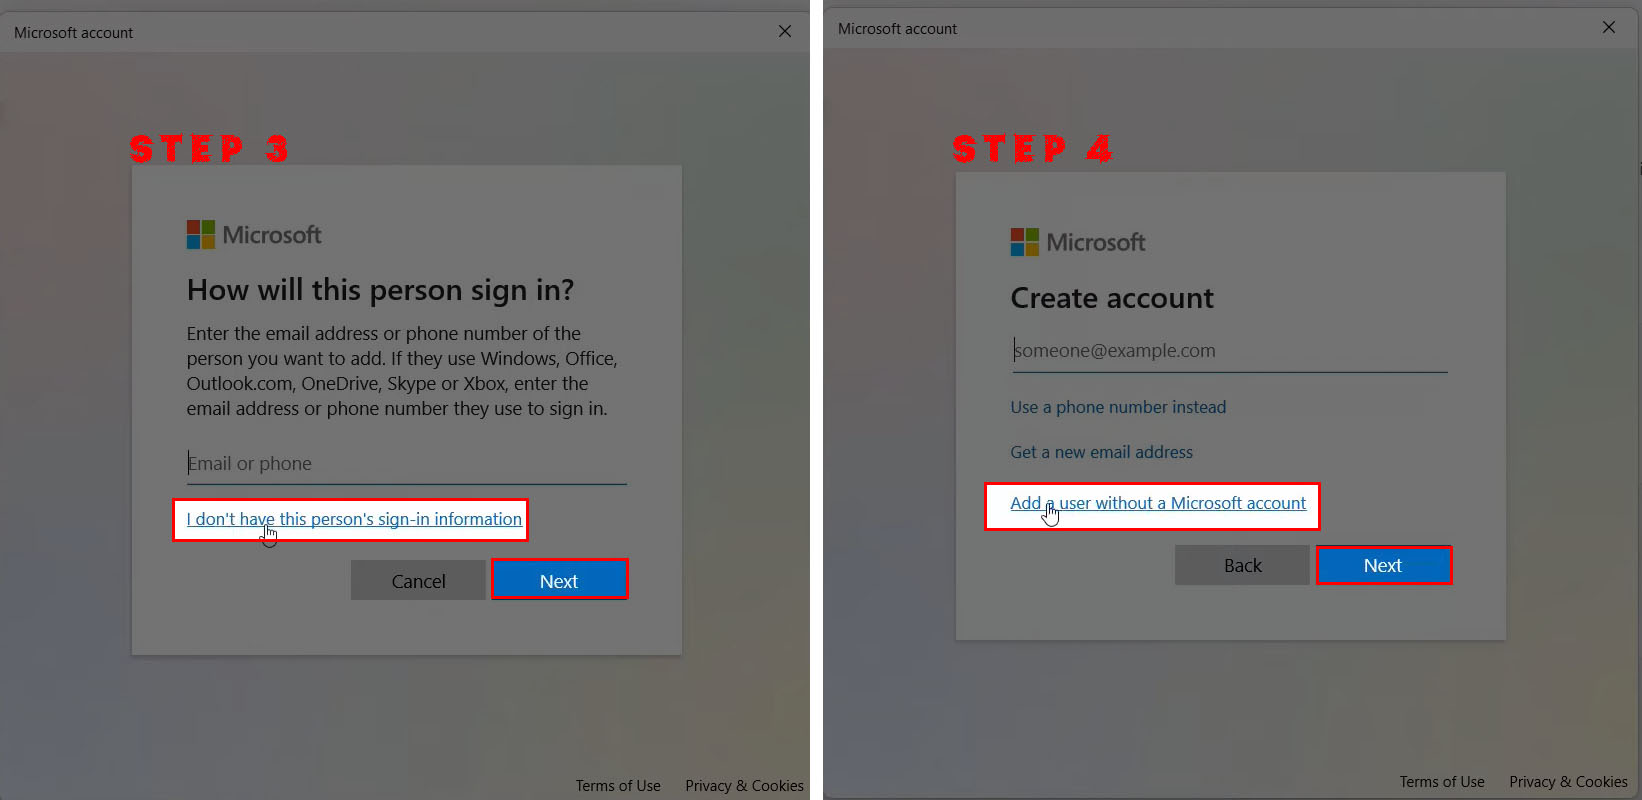Focus the Email or phone field

tap(407, 464)
